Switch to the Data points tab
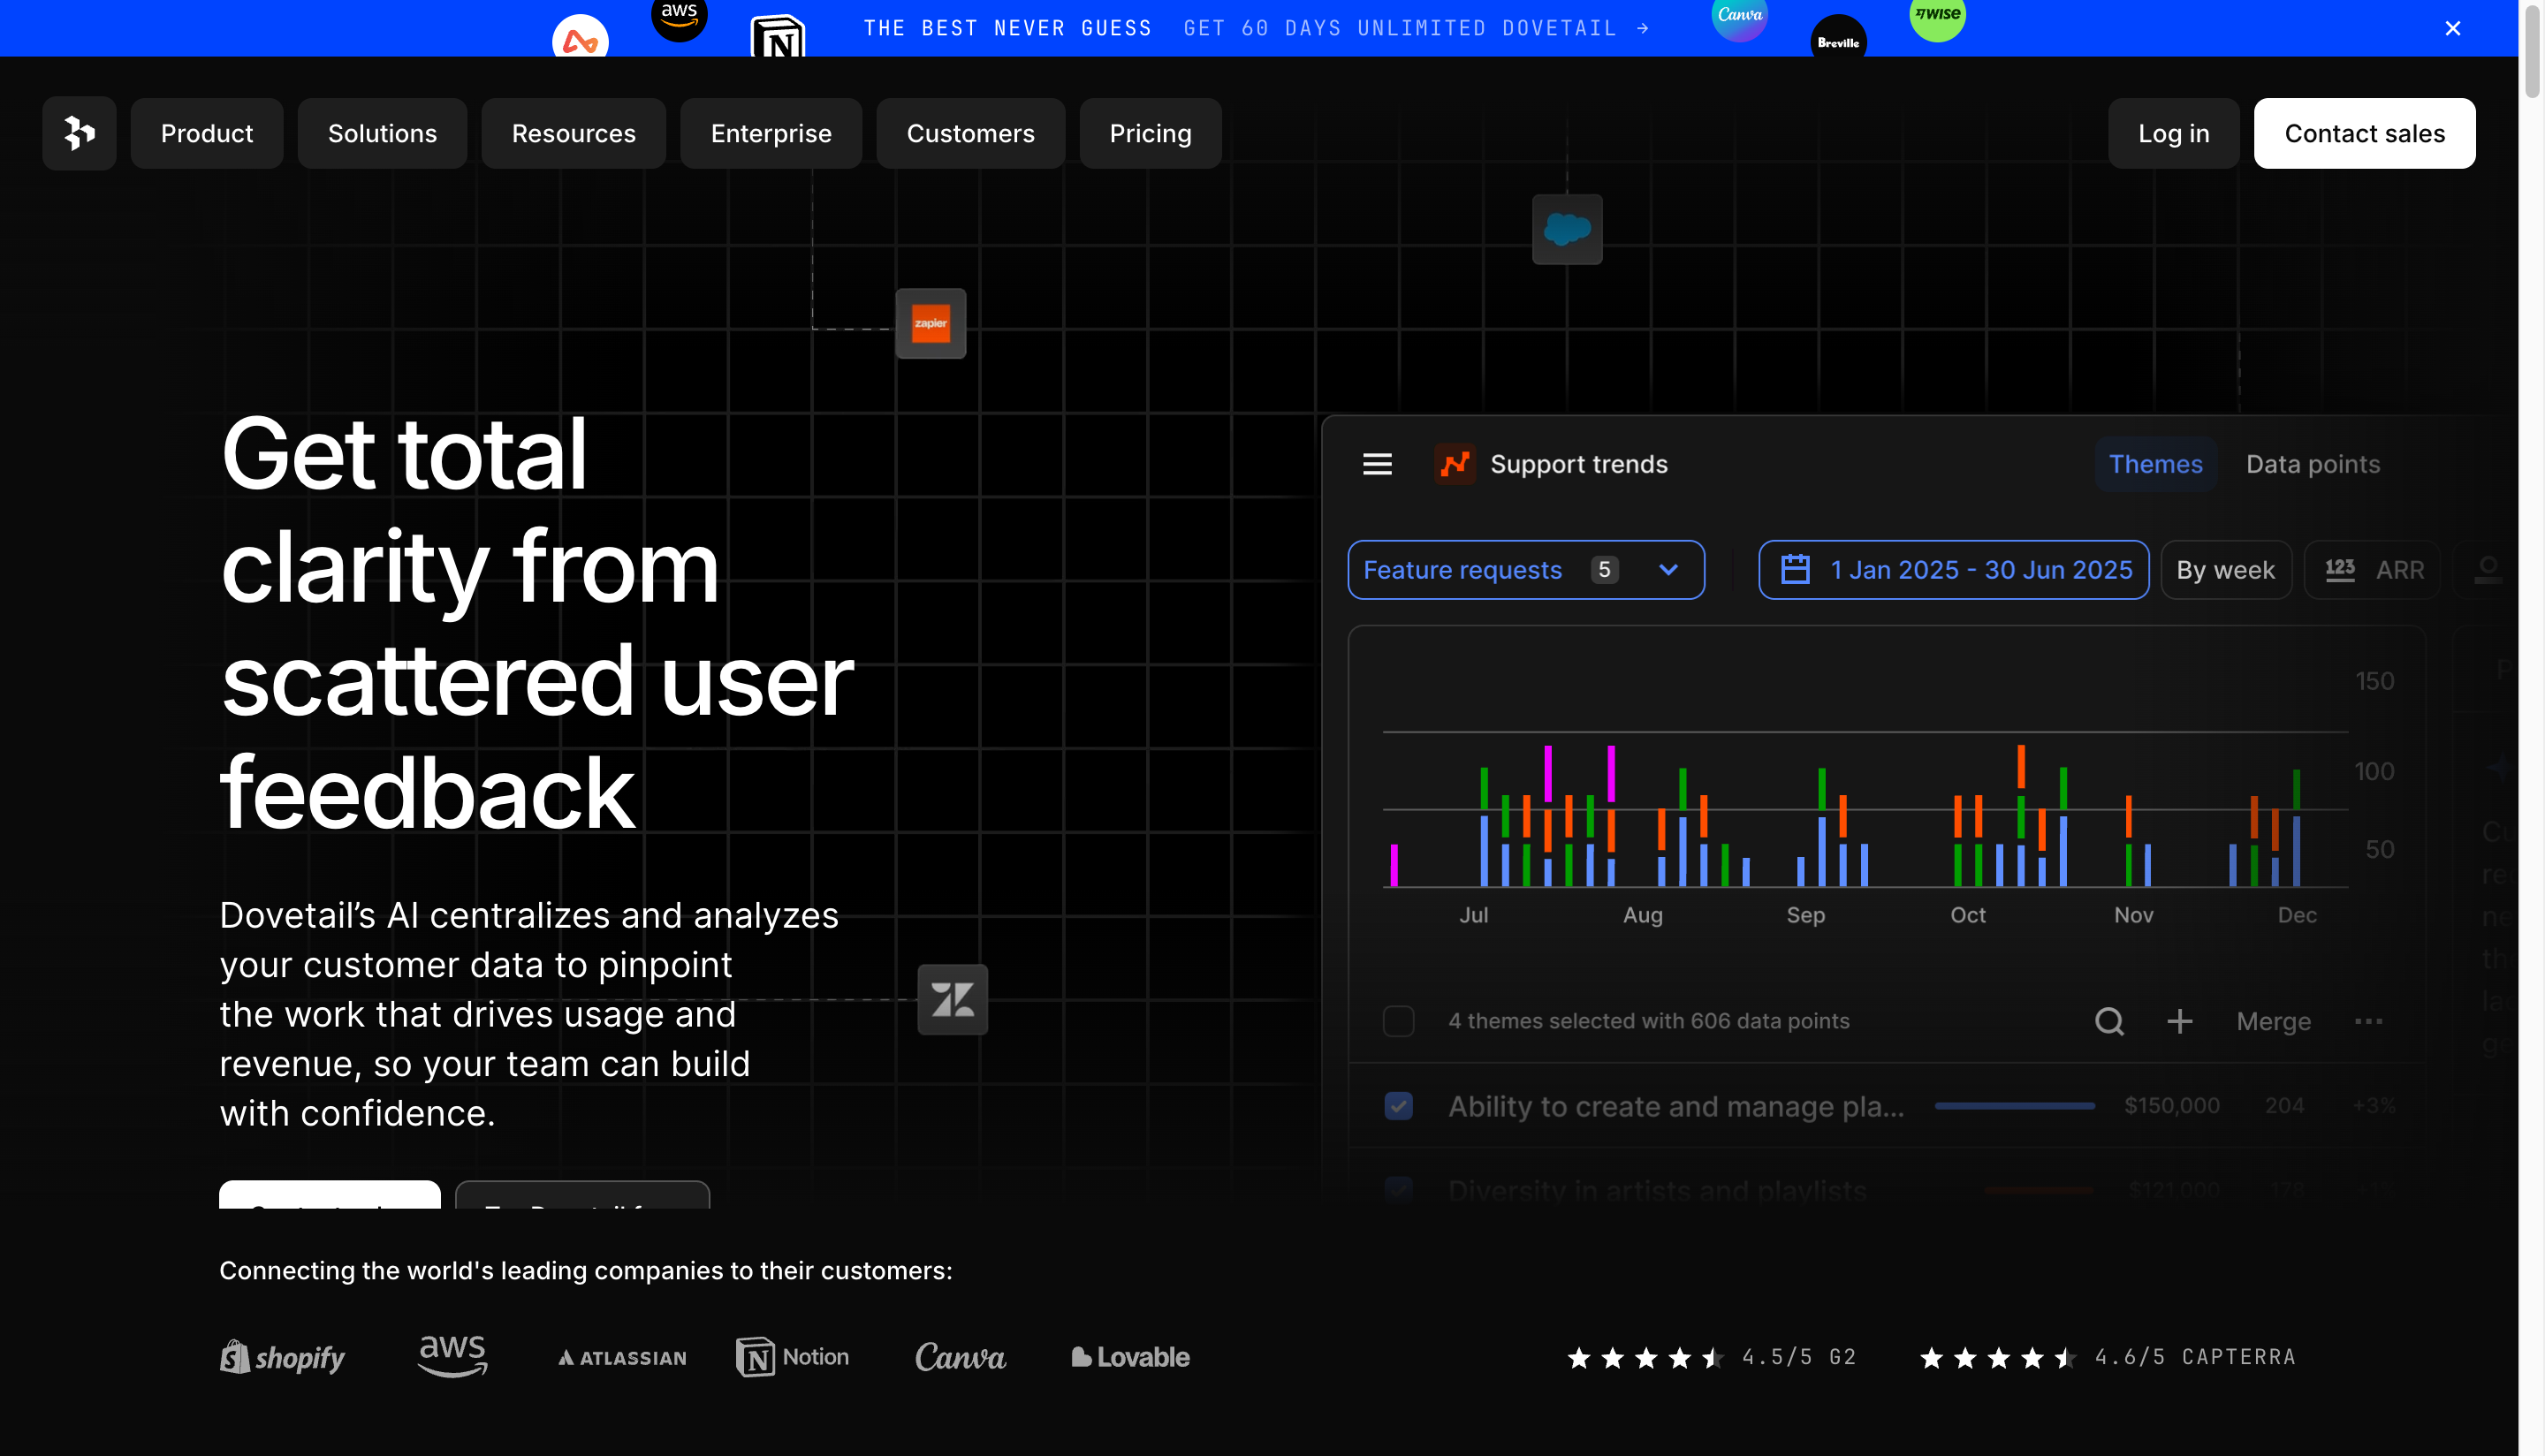 point(2312,464)
